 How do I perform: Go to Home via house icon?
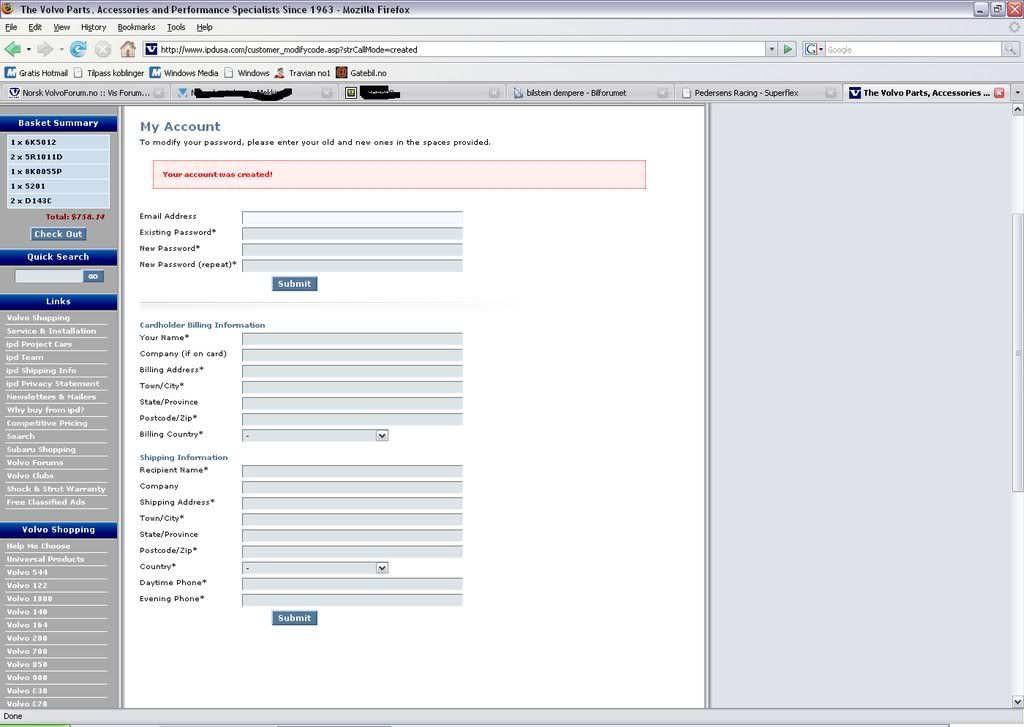pyautogui.click(x=128, y=49)
